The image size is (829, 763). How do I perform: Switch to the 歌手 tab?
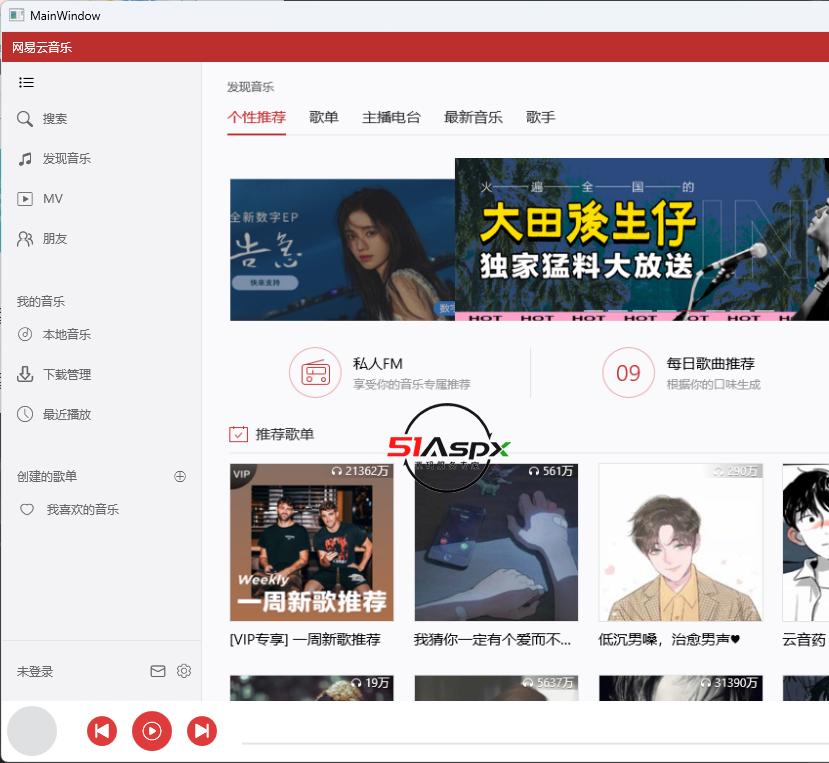[540, 117]
